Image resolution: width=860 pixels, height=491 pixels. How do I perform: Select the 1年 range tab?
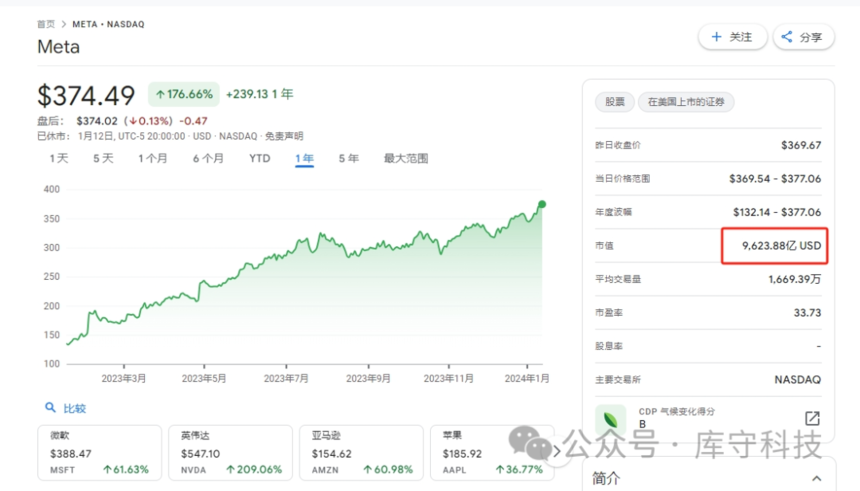[x=304, y=159]
